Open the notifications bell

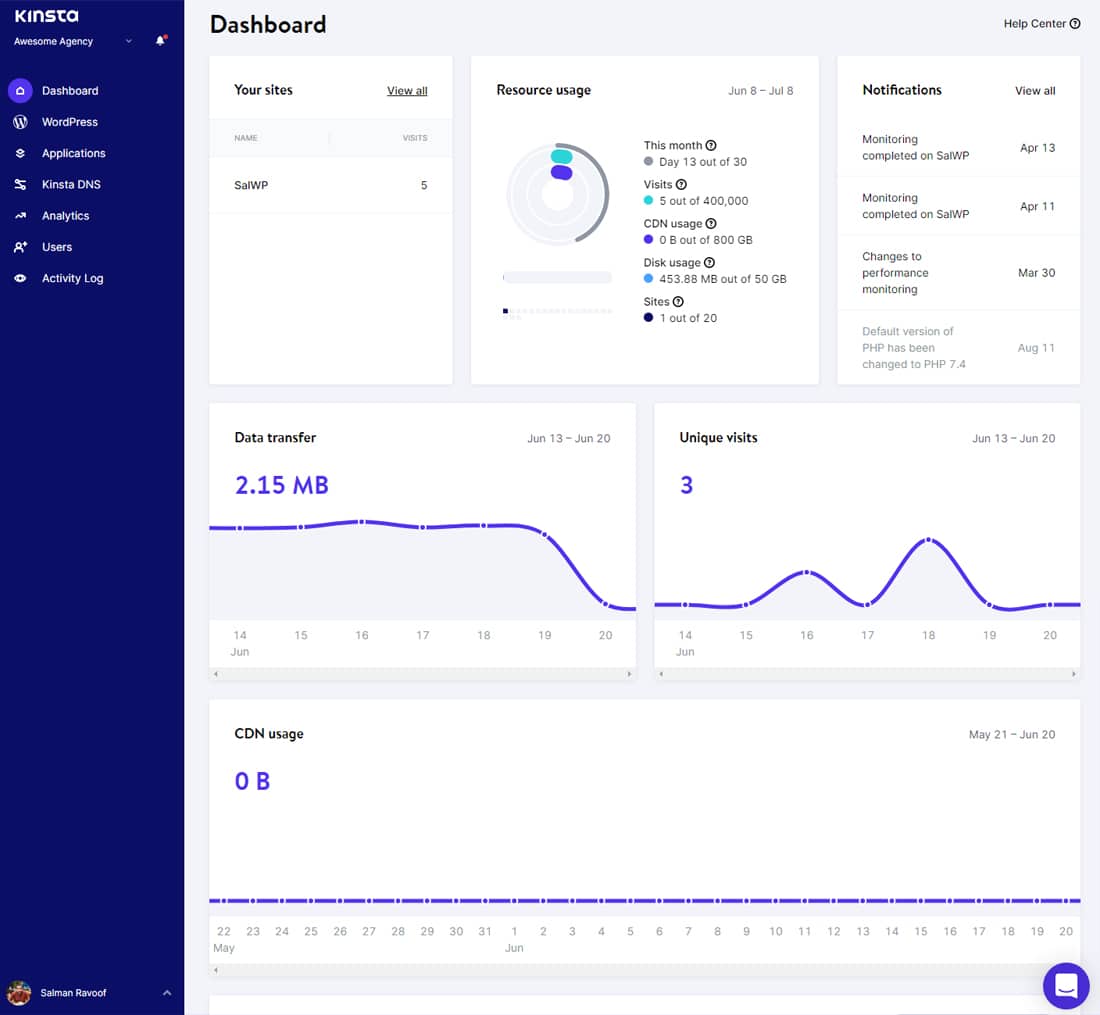click(160, 41)
